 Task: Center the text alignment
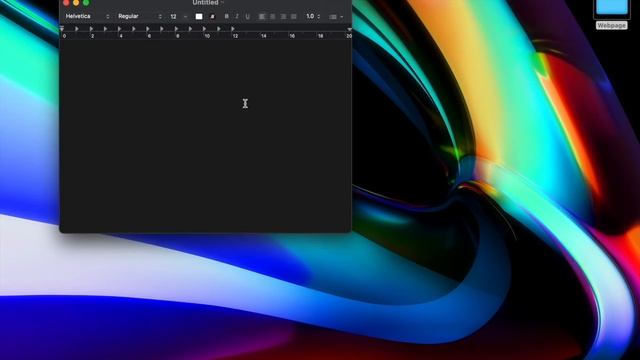273,16
